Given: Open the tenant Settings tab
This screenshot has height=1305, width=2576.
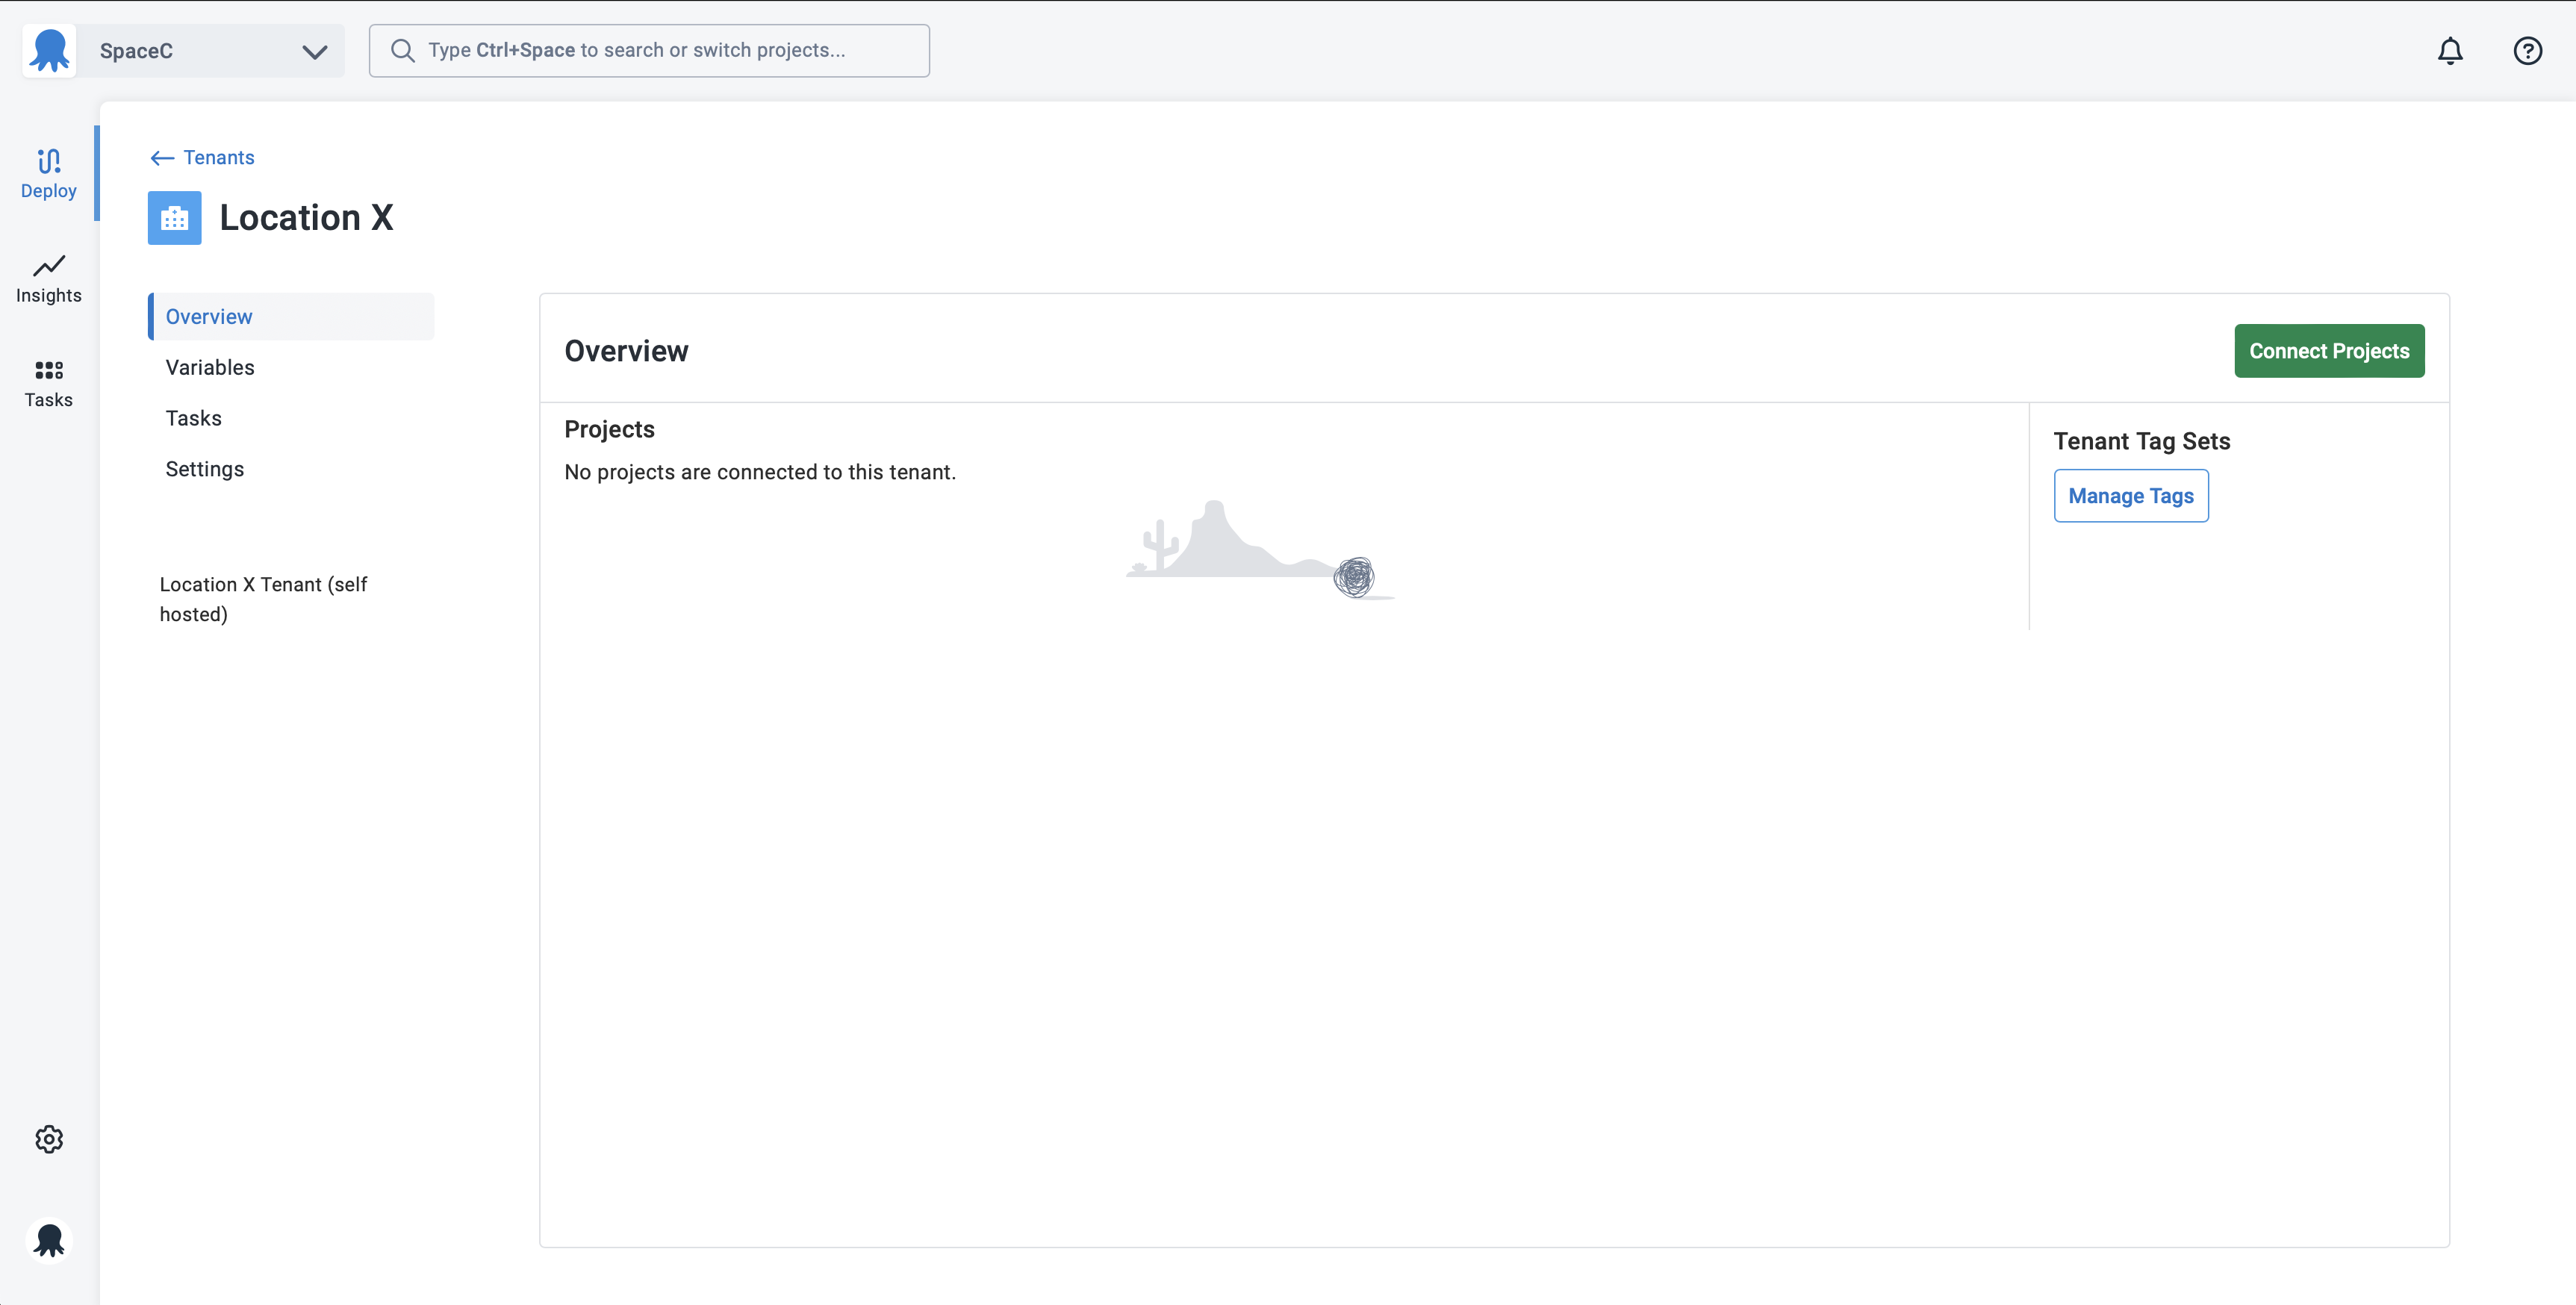Looking at the screenshot, I should point(204,469).
